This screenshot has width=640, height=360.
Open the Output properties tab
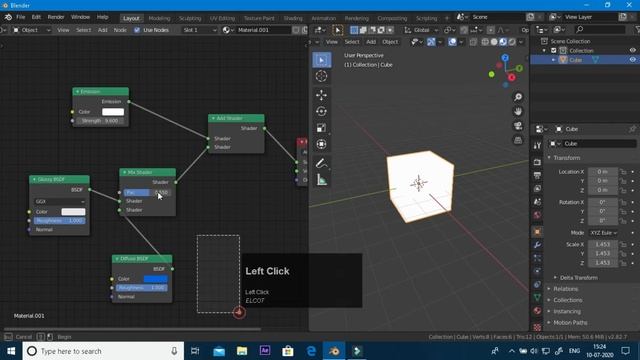pyautogui.click(x=537, y=176)
